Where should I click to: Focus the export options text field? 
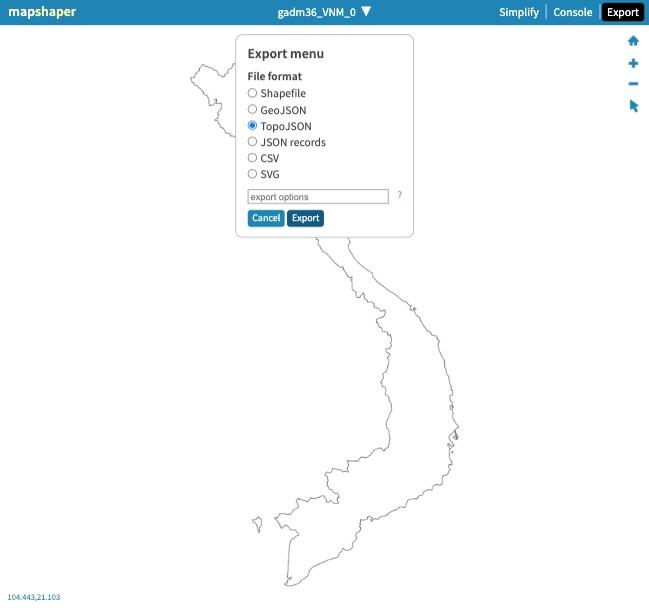318,197
